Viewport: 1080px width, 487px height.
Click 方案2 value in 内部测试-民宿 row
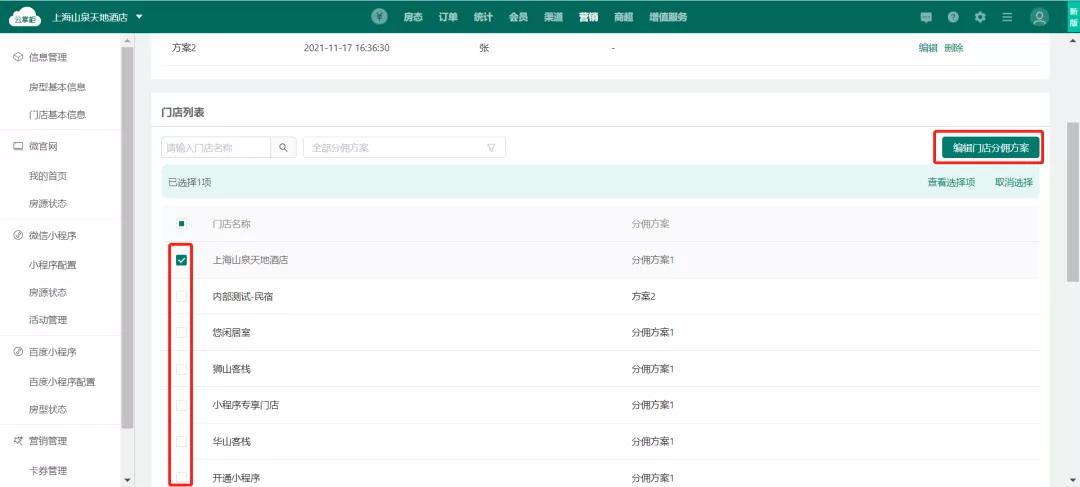click(643, 296)
